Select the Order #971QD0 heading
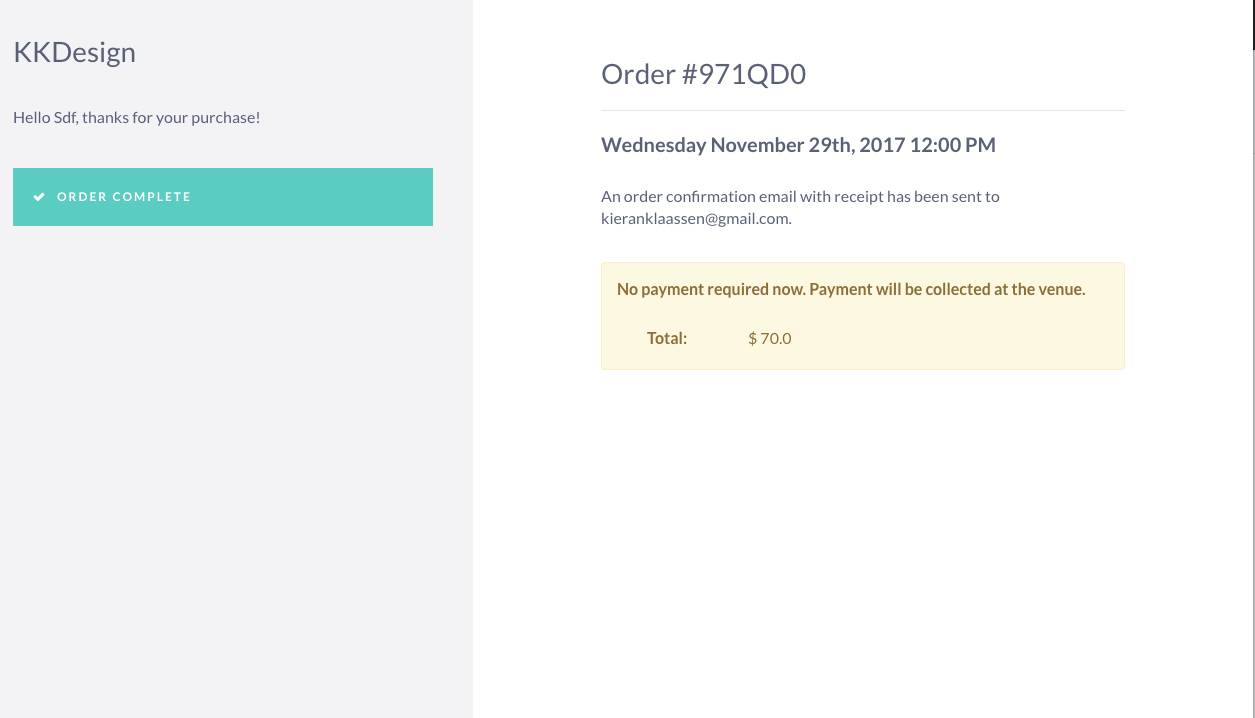This screenshot has height=718, width=1255. coord(703,73)
